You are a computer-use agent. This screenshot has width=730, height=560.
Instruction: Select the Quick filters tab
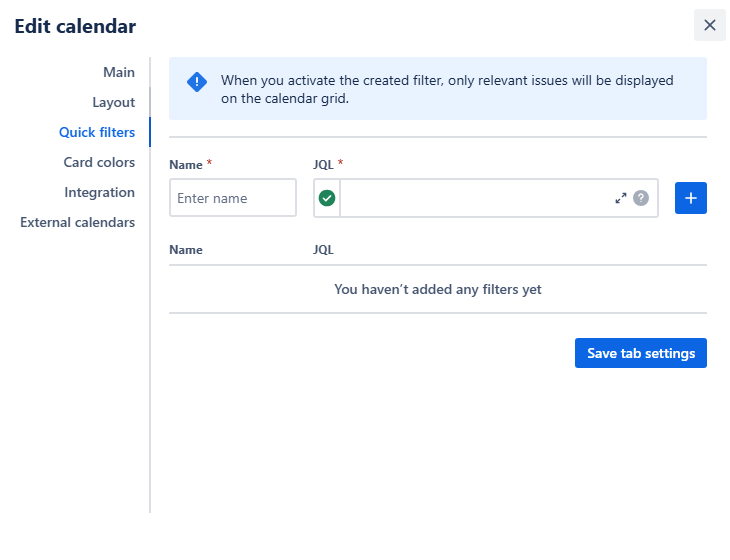click(97, 132)
